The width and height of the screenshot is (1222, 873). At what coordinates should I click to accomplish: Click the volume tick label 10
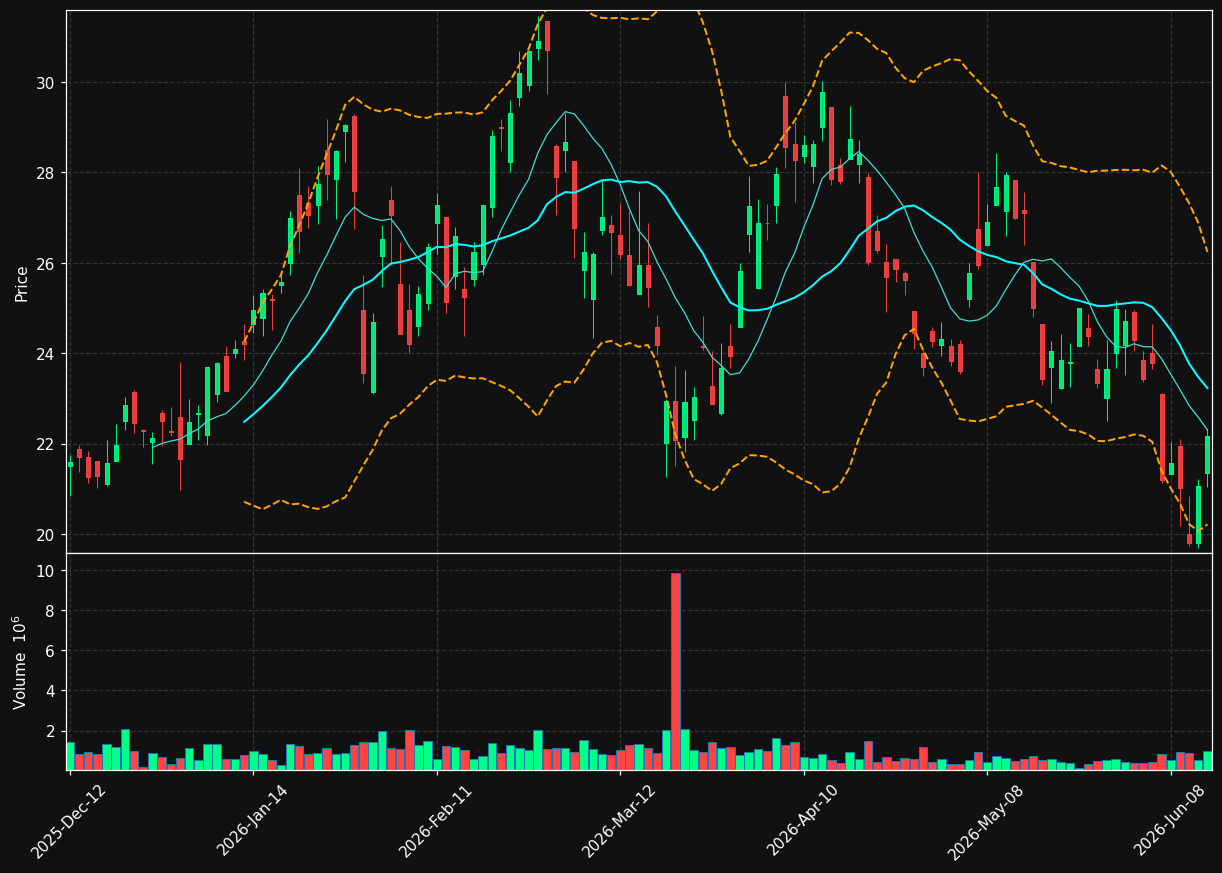[x=47, y=571]
